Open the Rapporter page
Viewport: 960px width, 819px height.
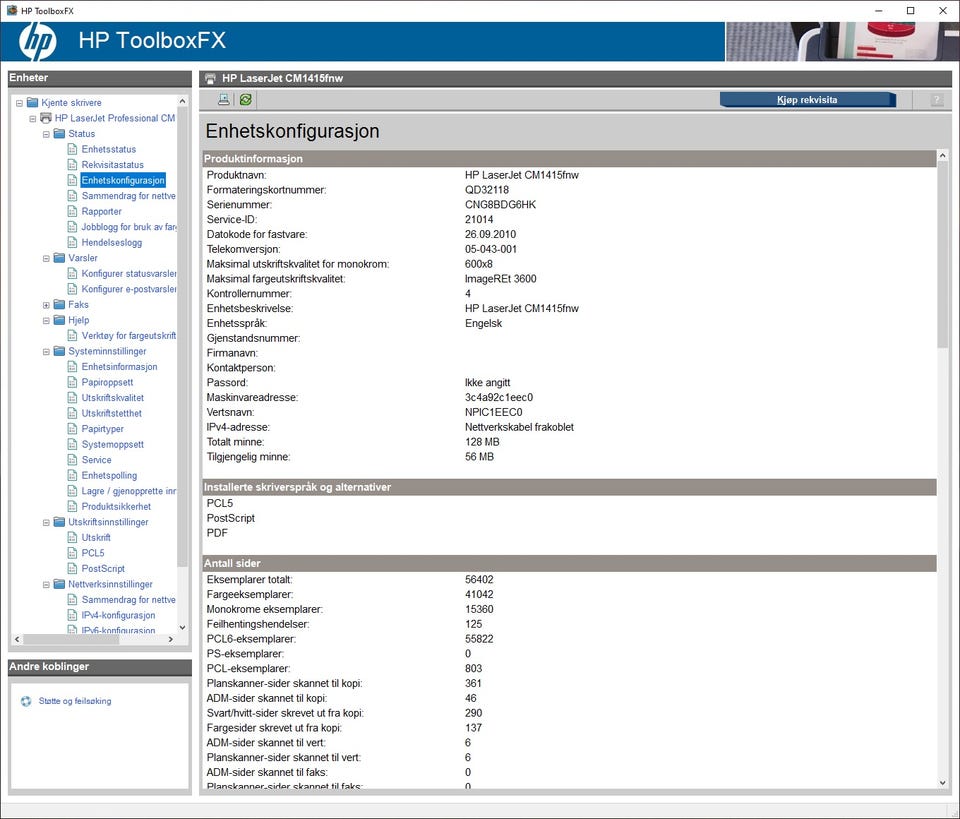(102, 211)
